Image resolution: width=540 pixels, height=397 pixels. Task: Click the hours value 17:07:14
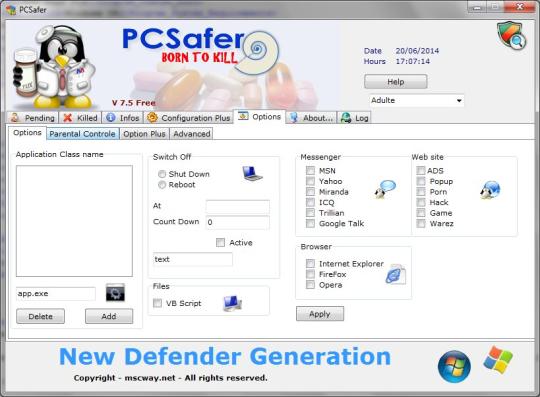pos(413,61)
